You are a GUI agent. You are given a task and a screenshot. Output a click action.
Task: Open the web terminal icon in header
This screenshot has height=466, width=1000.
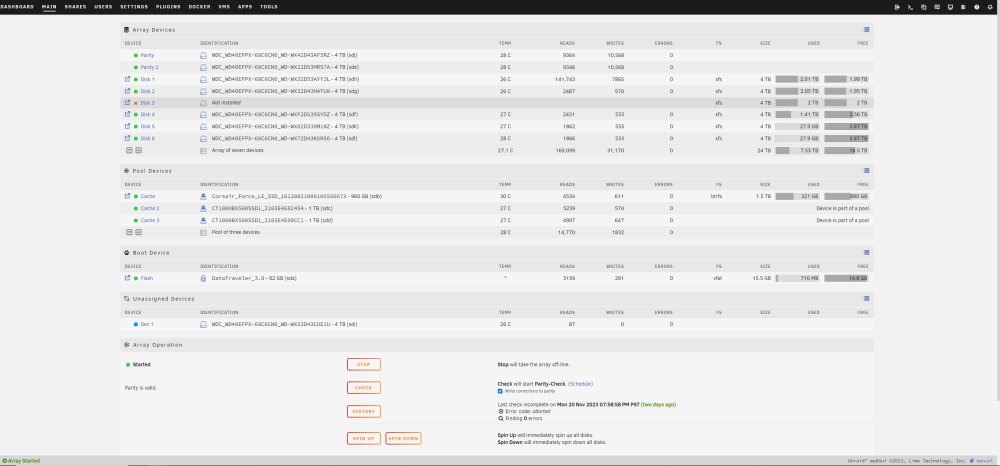click(910, 7)
